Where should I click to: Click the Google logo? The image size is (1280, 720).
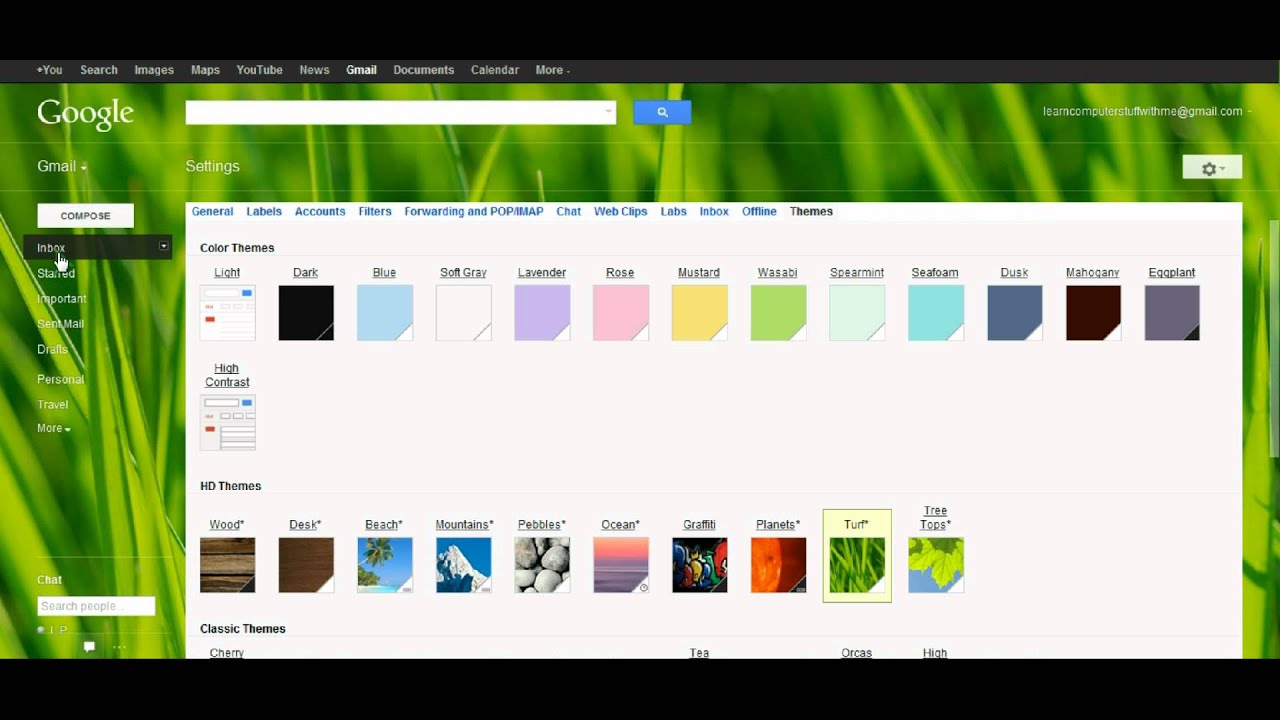click(x=85, y=113)
